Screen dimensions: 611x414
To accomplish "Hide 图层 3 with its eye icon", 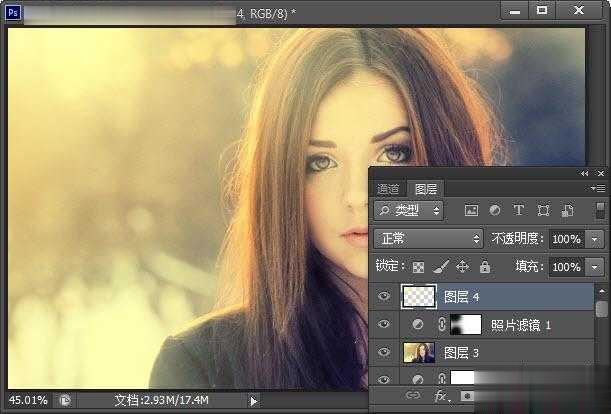I will [x=384, y=352].
